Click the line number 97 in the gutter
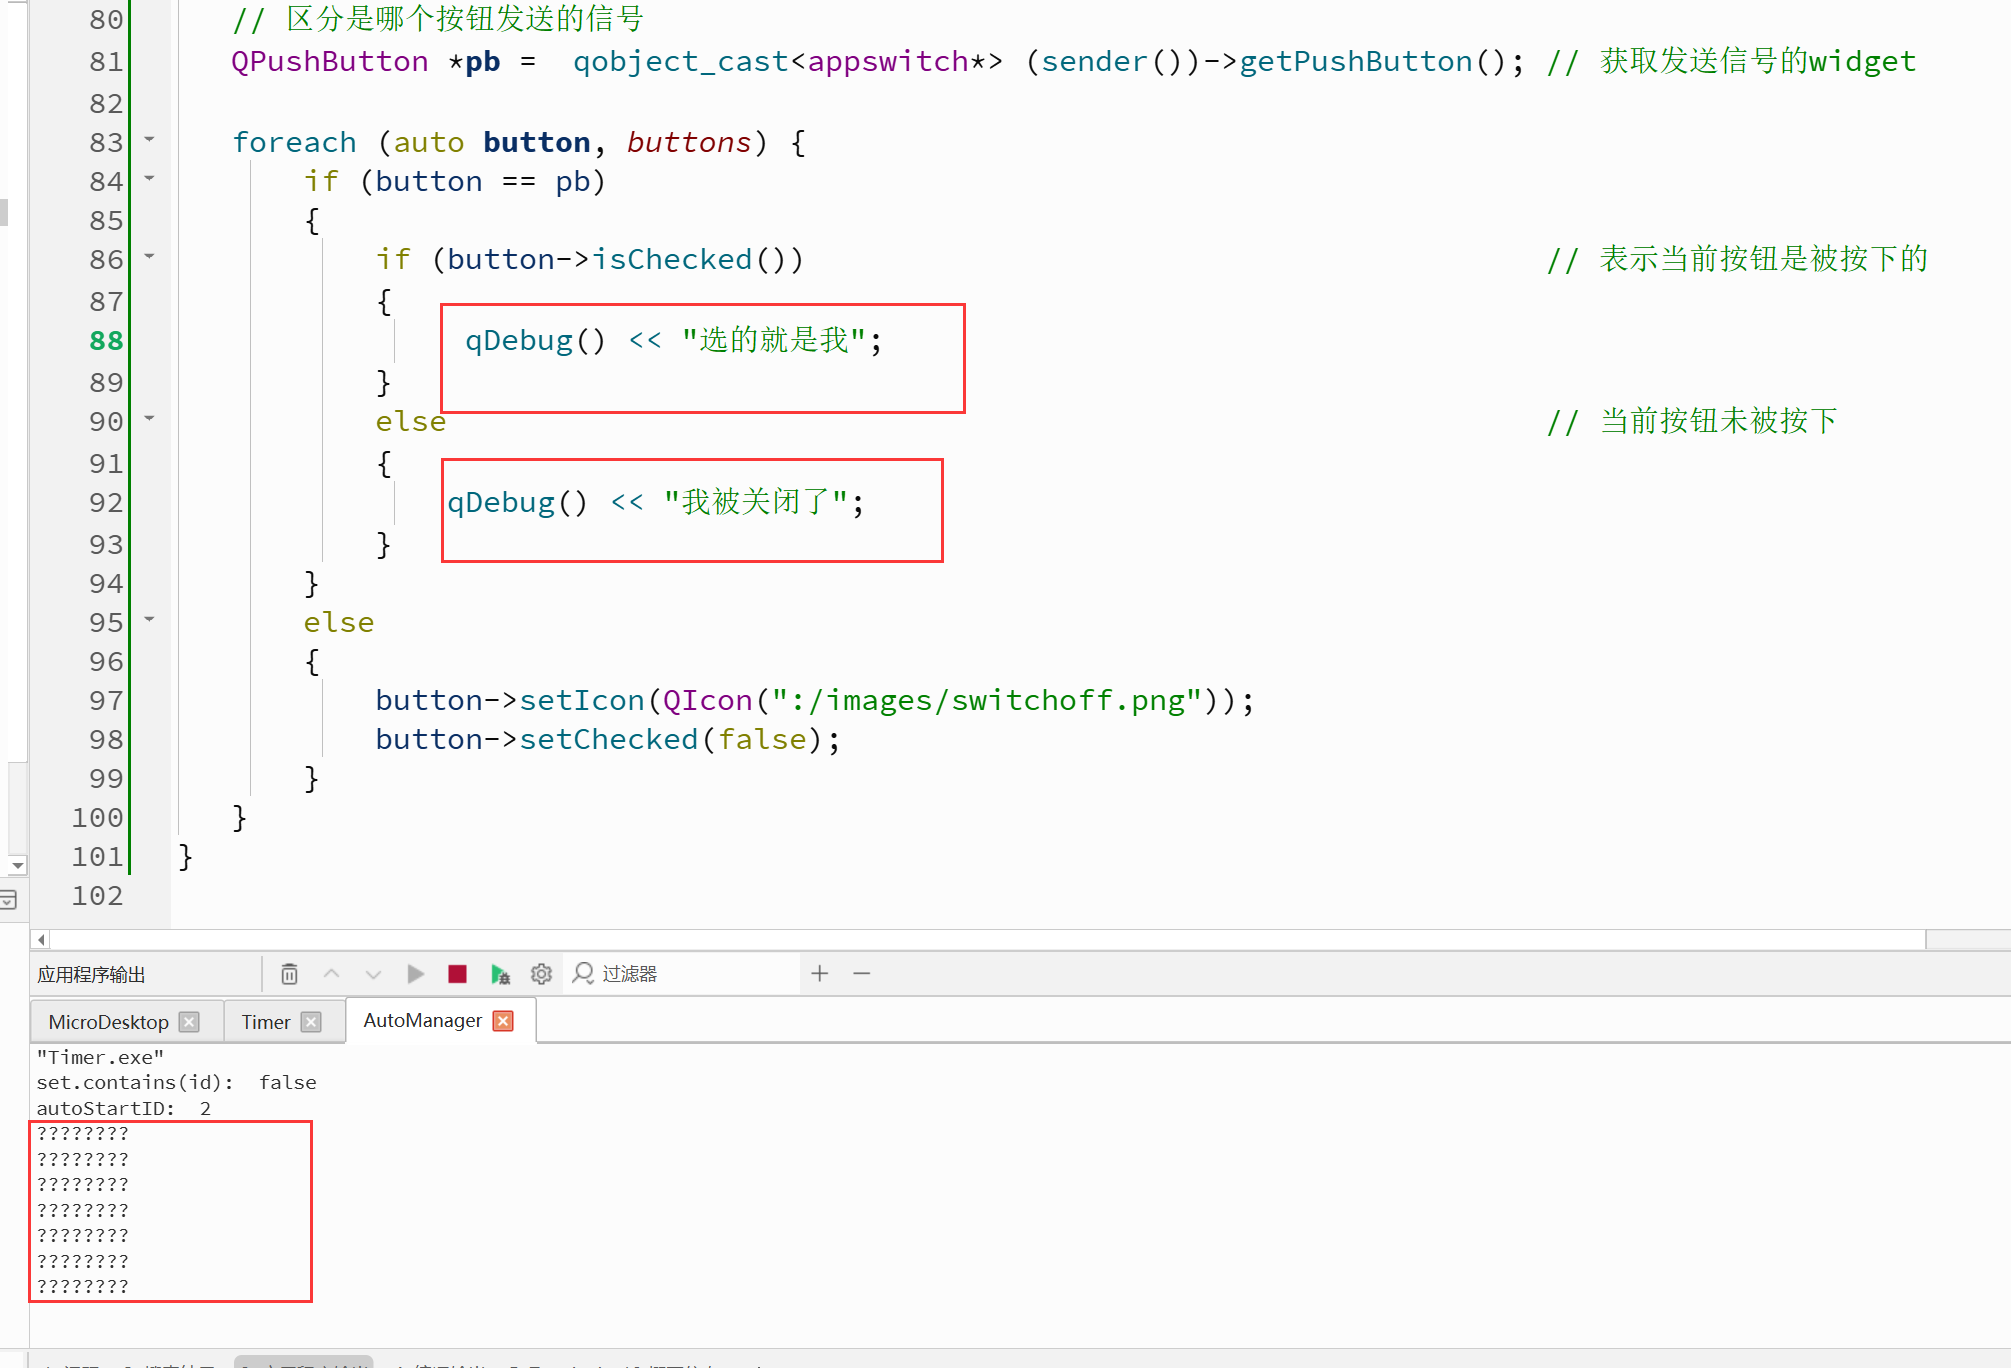Image resolution: width=2011 pixels, height=1368 pixels. click(x=106, y=701)
